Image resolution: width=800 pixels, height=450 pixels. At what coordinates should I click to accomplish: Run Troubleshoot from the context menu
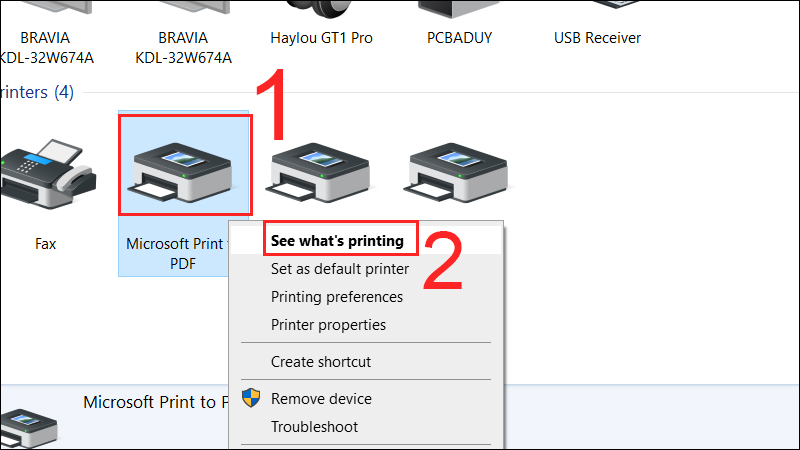tap(314, 427)
